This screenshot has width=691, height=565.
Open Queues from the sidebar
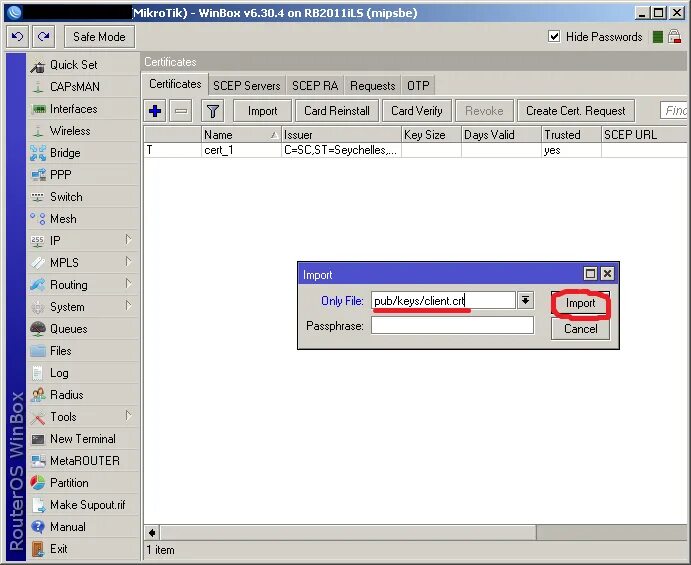click(69, 329)
